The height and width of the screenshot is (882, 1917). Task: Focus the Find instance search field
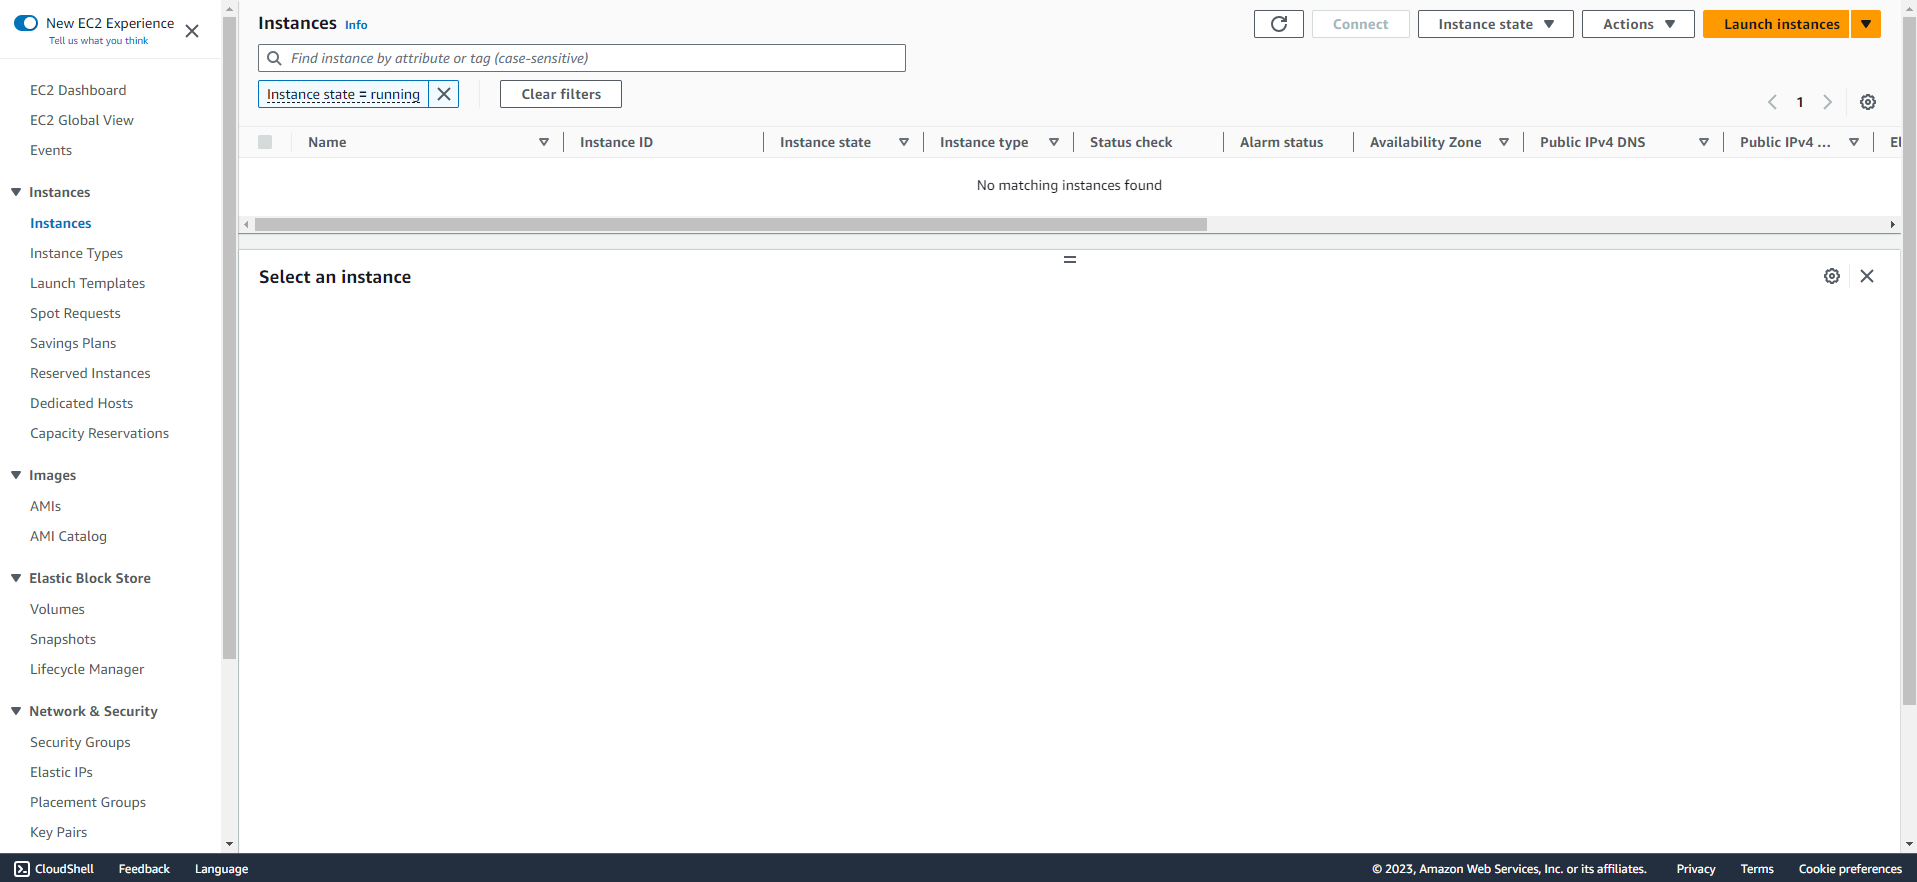pos(582,58)
